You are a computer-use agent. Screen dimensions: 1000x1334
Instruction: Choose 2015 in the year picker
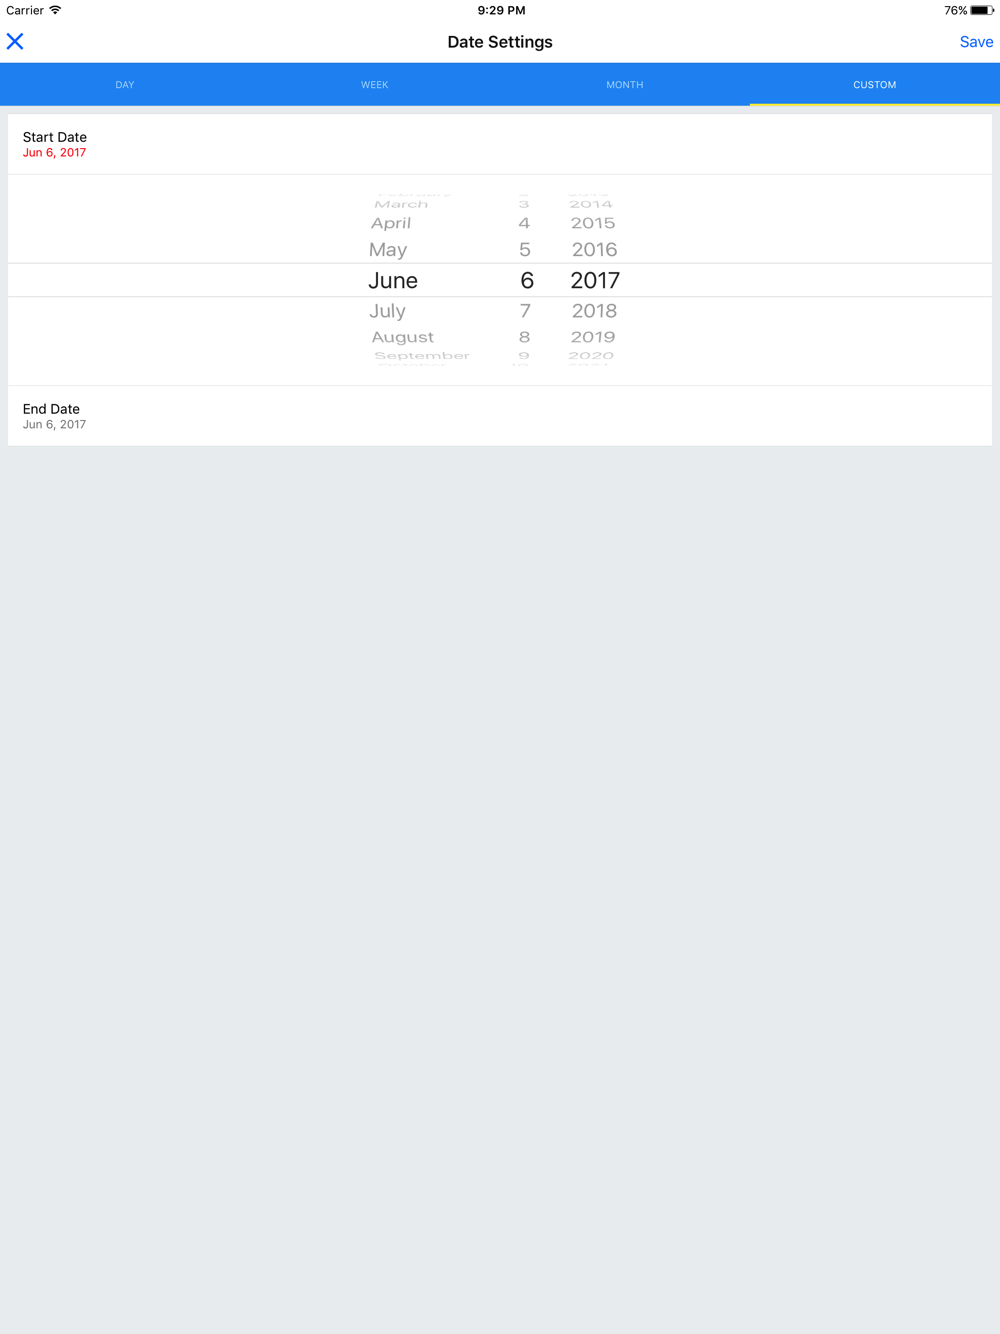tap(593, 223)
